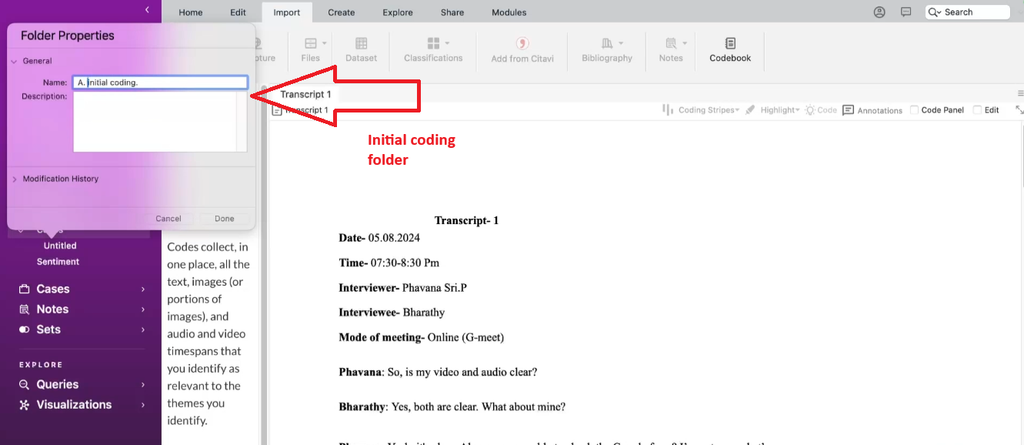Click the Transcript 1 document icon

tap(276, 110)
